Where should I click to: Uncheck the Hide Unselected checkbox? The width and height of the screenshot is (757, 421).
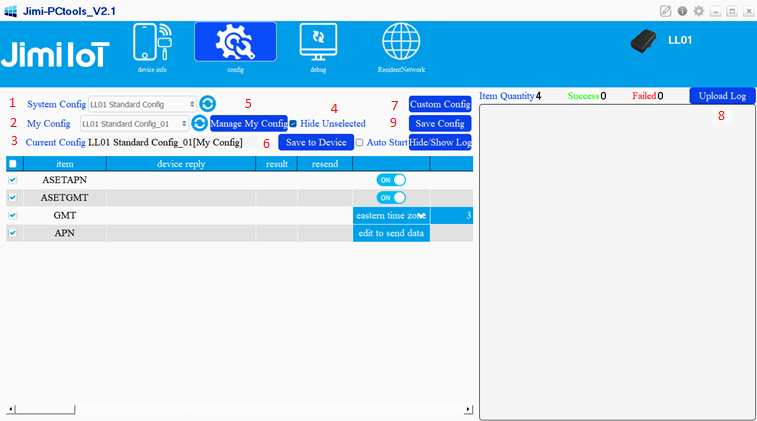coord(293,123)
